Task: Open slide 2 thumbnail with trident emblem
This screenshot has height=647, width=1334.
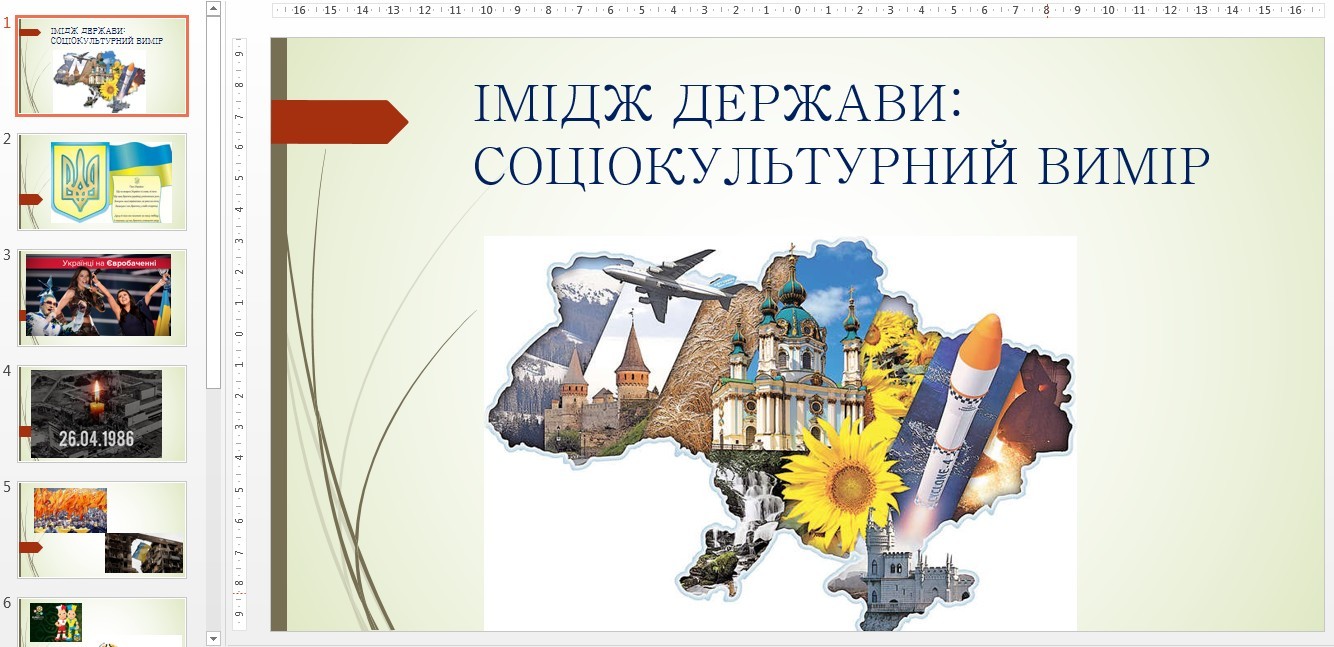Action: click(x=102, y=182)
